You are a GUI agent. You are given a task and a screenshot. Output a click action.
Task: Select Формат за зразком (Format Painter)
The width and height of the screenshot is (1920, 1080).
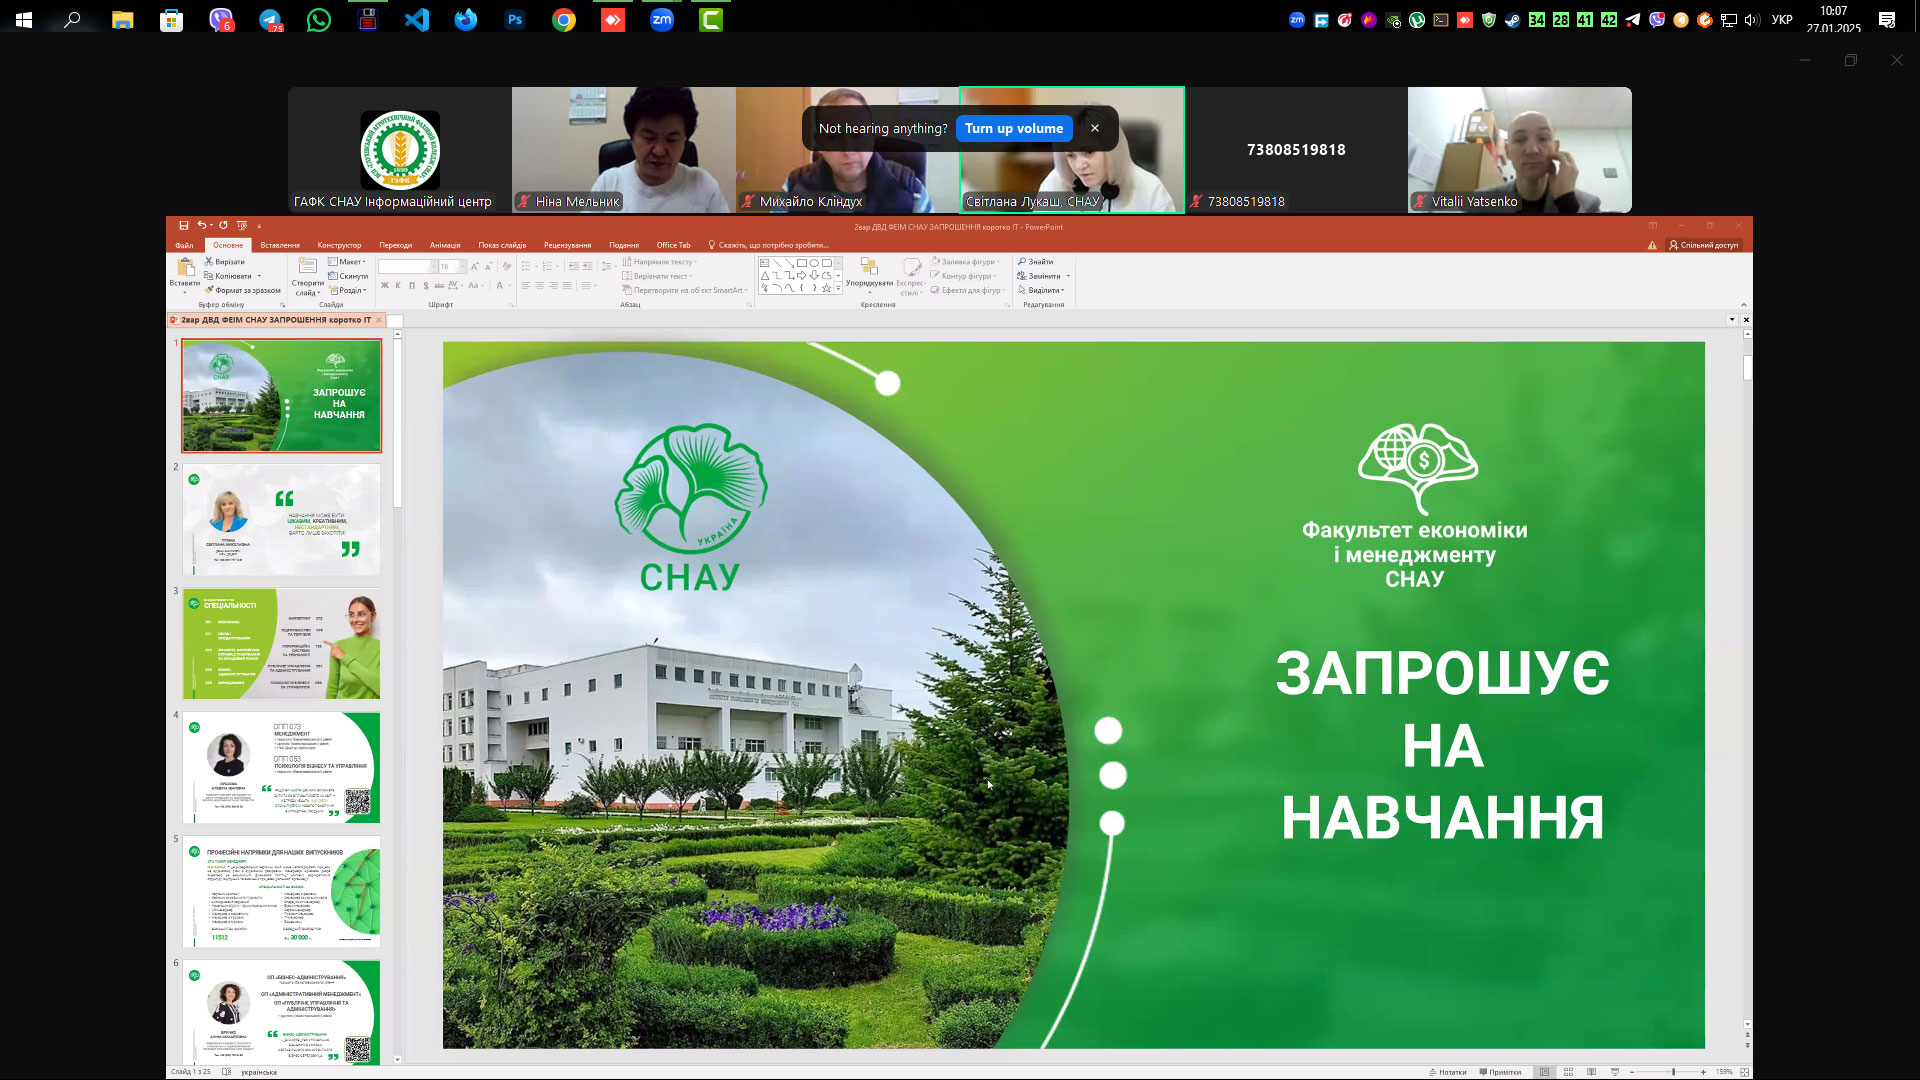tap(243, 290)
